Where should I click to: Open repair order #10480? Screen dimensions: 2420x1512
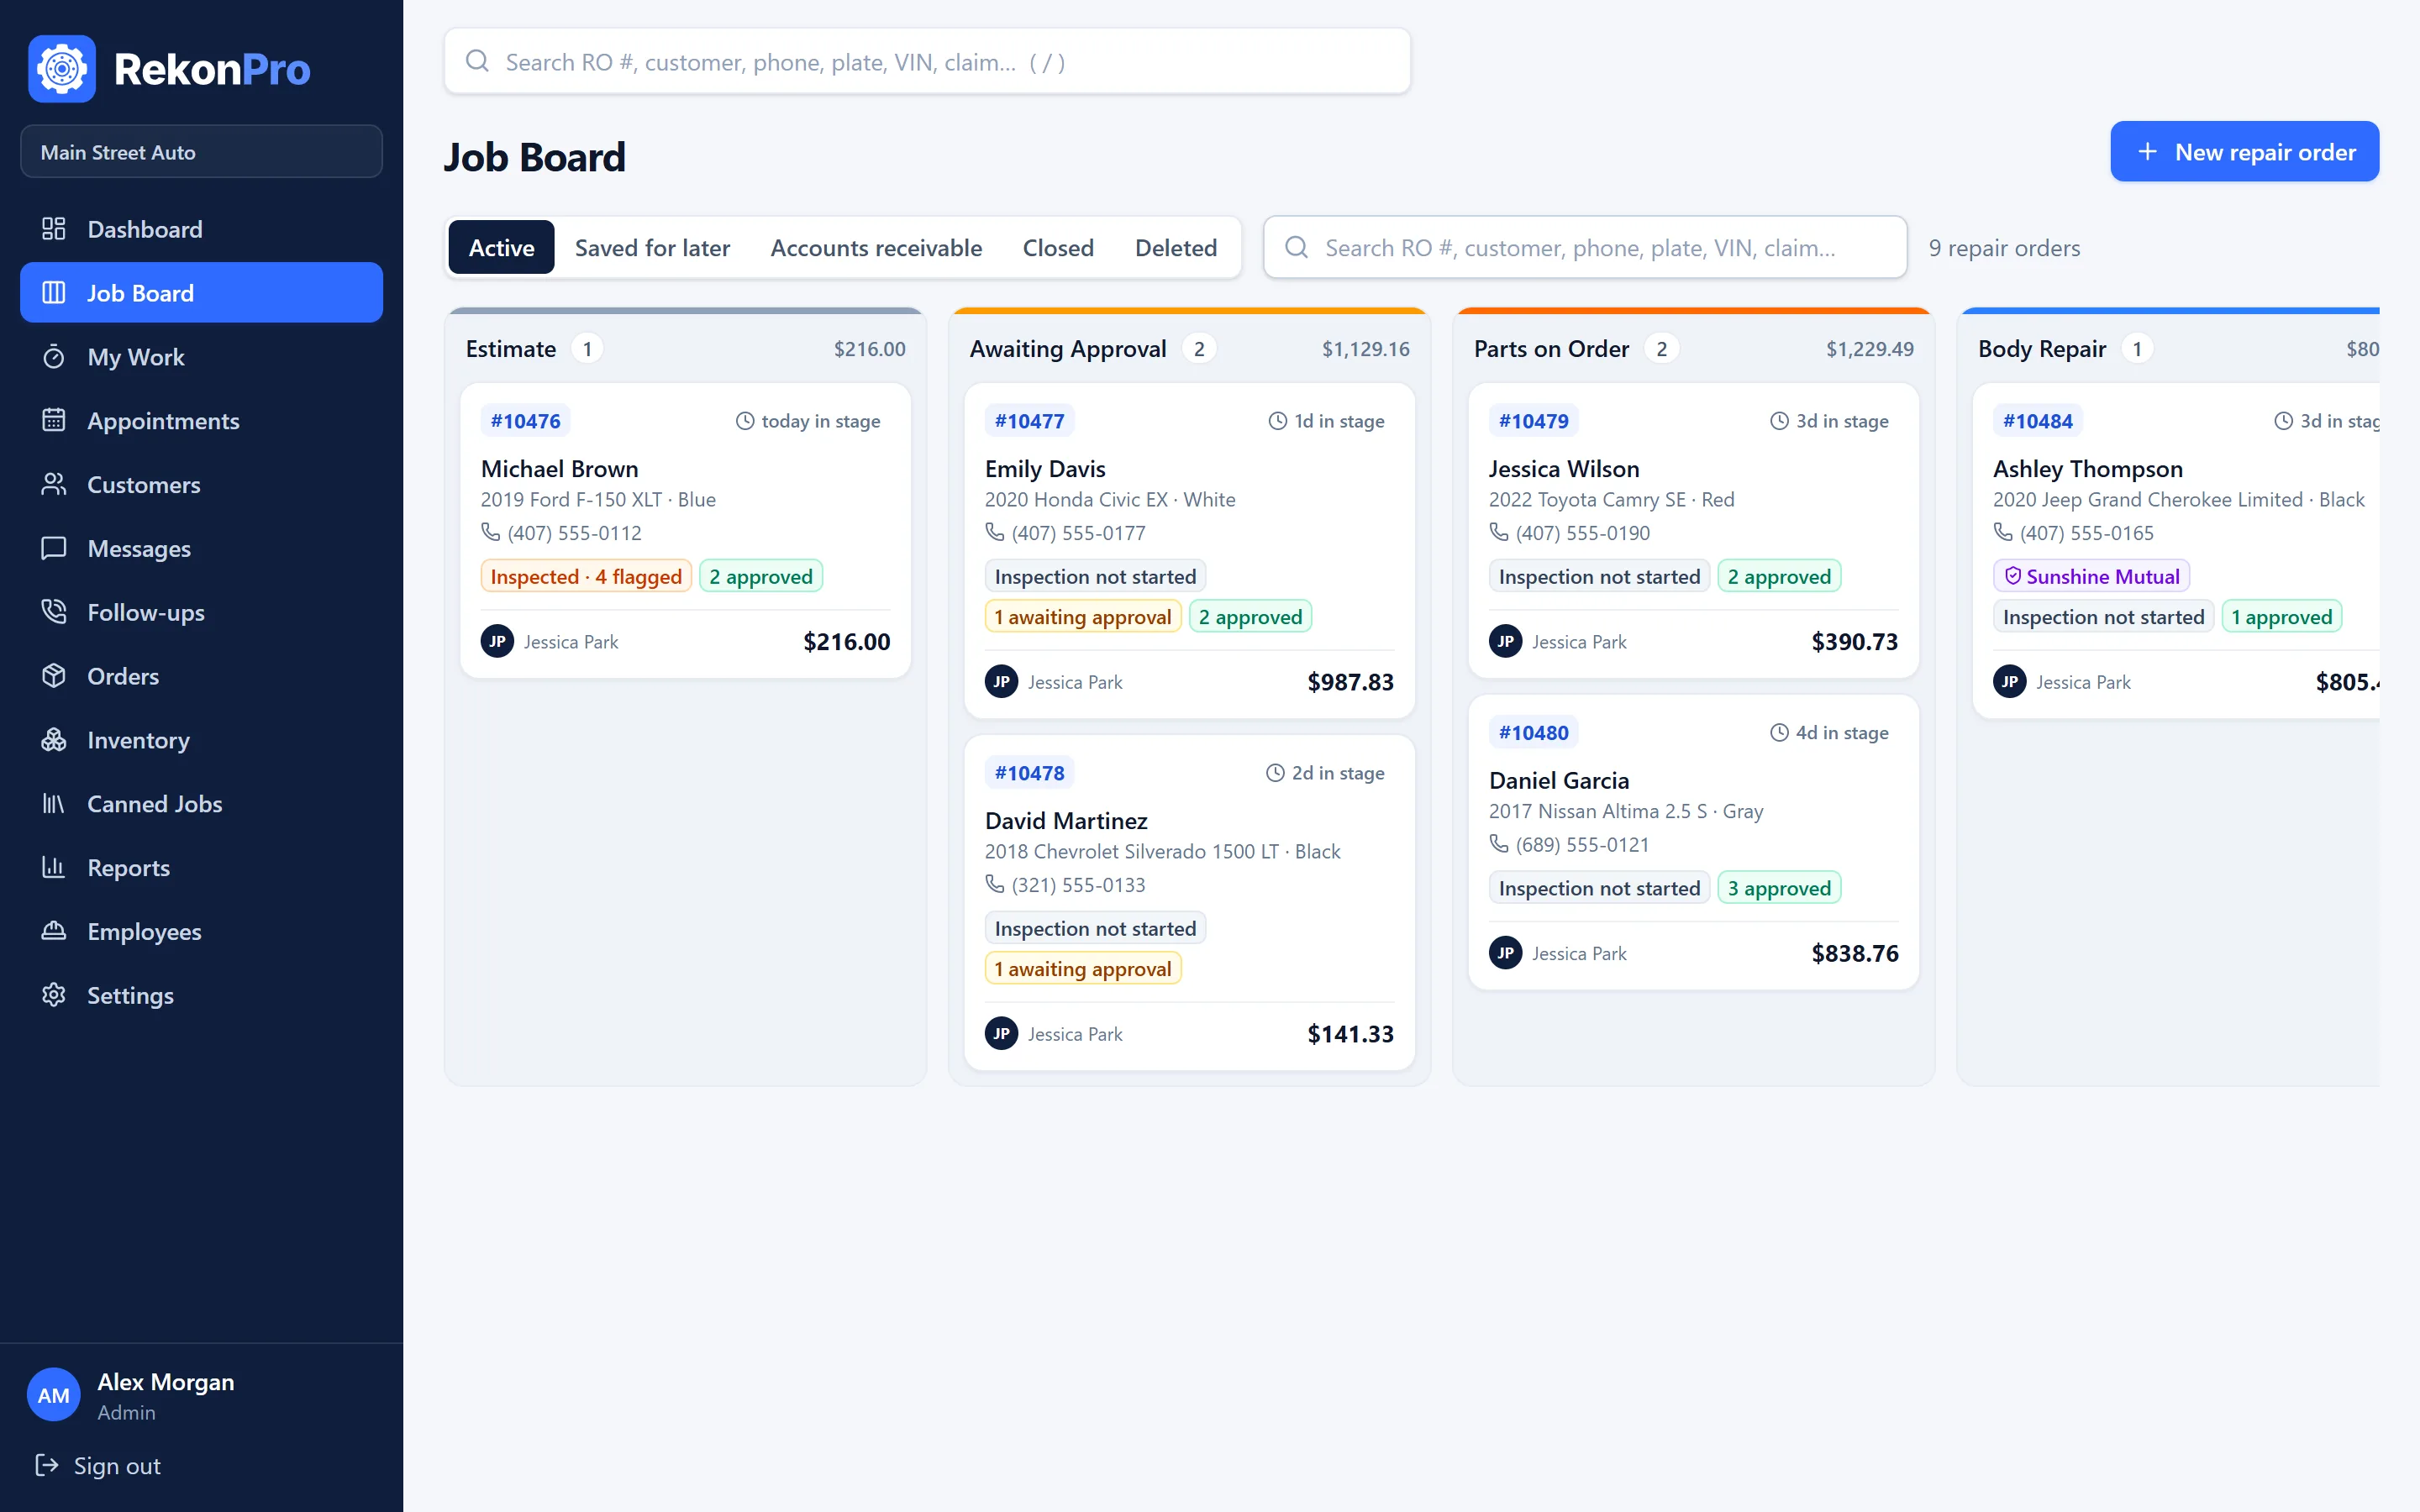click(x=1533, y=733)
